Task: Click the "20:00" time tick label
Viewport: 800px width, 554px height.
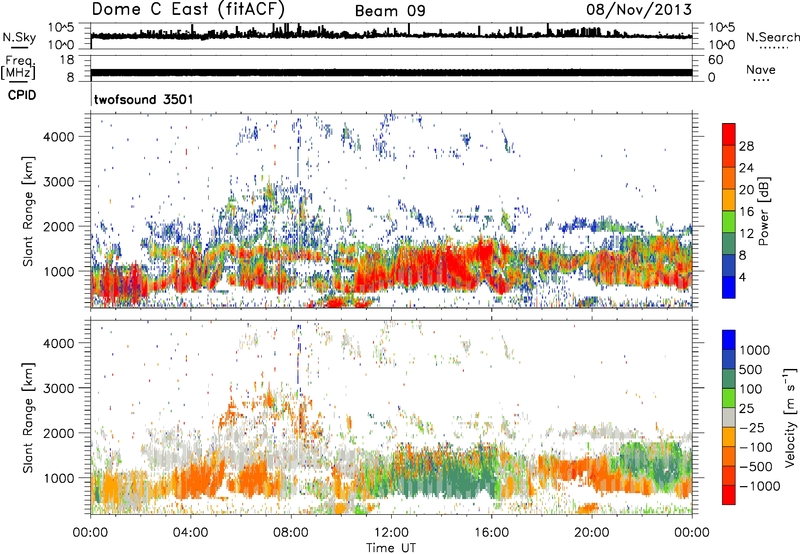Action: coord(591,533)
